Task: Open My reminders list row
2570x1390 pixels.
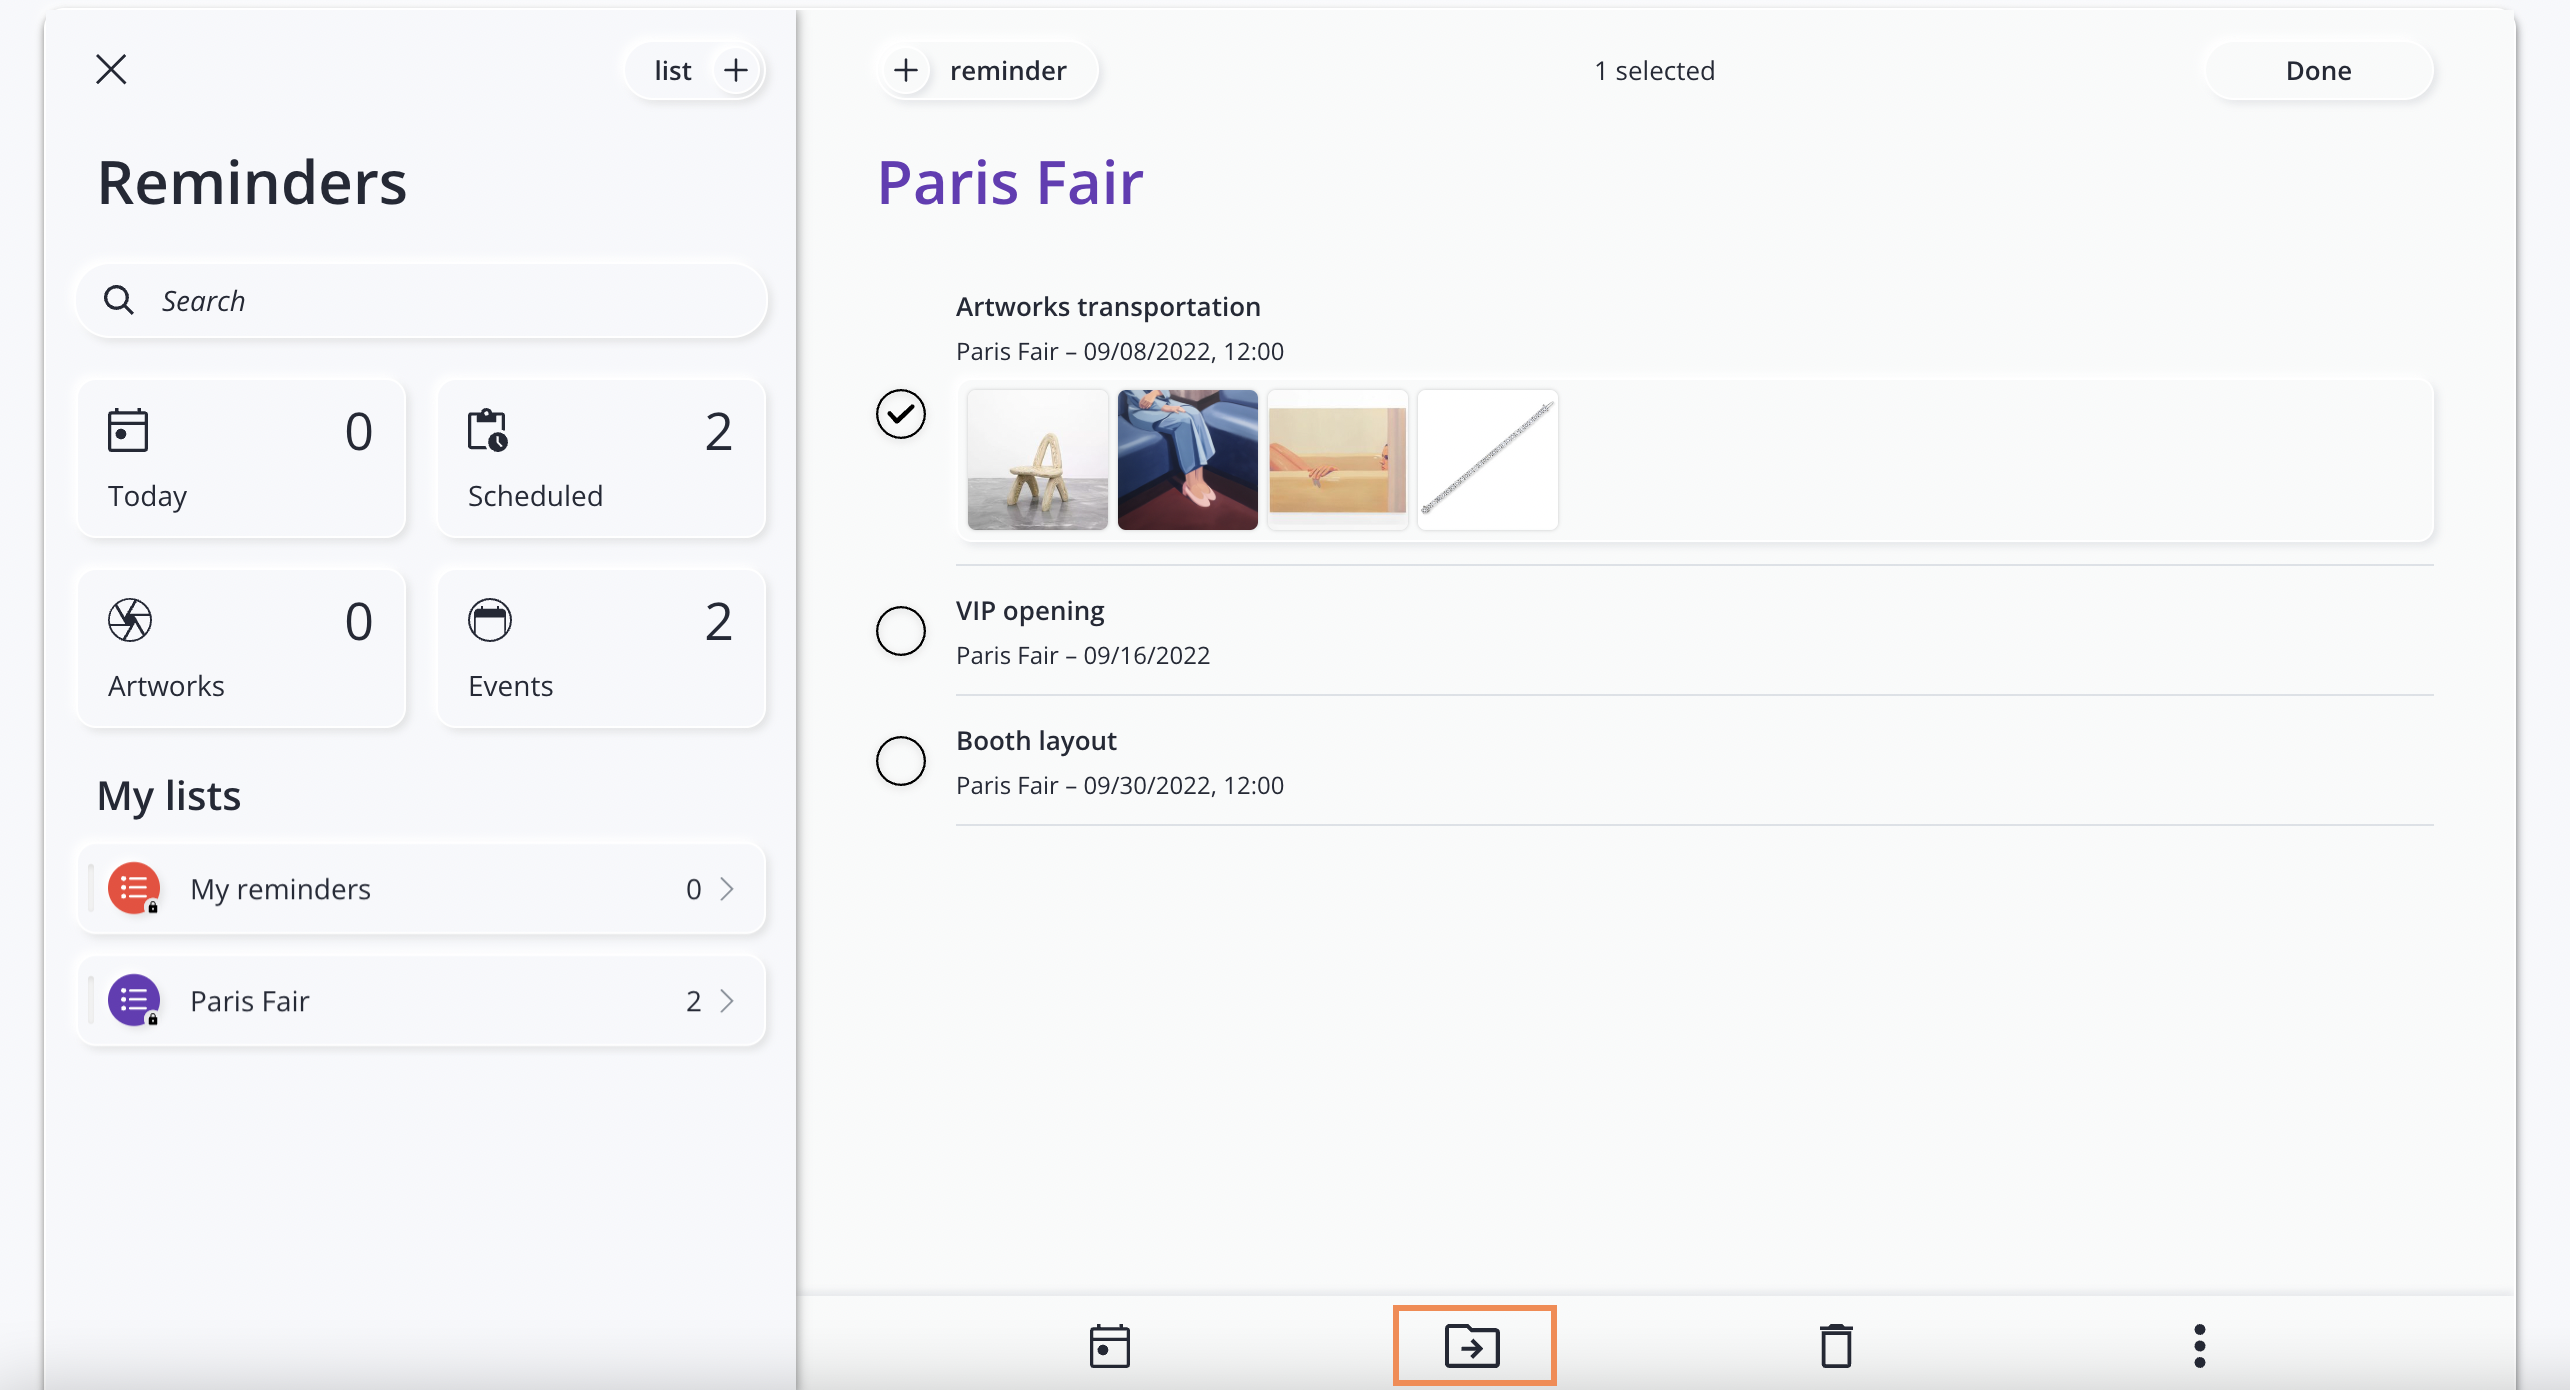Action: pyautogui.click(x=422, y=889)
